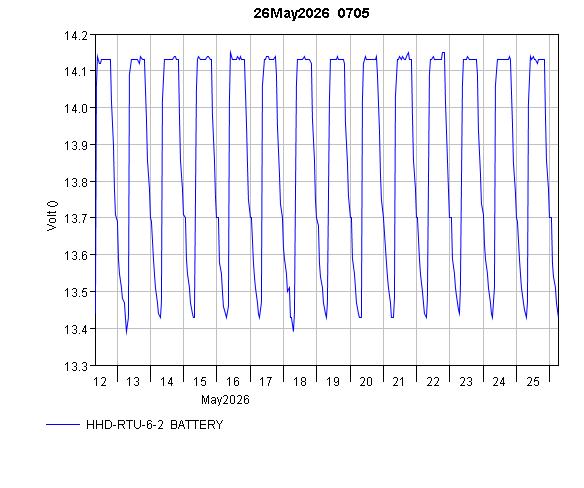Click the blue legend line swatch

63,424
